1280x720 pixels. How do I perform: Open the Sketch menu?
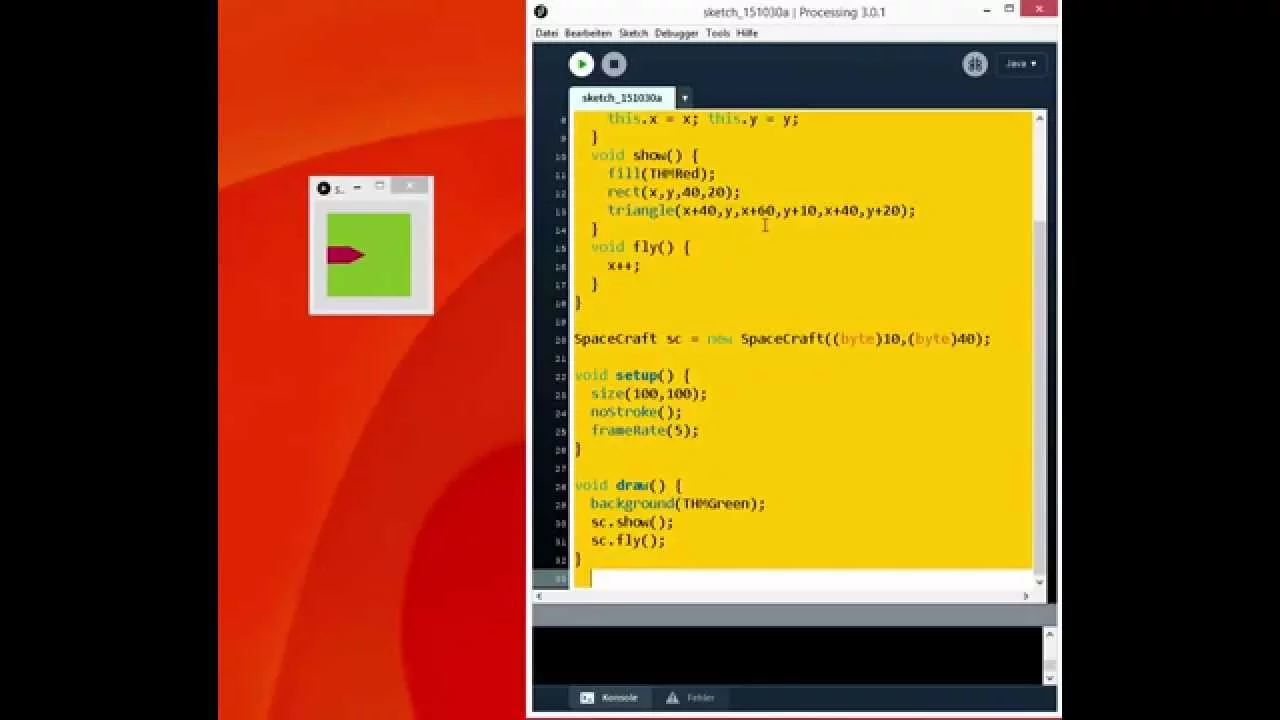click(x=633, y=33)
